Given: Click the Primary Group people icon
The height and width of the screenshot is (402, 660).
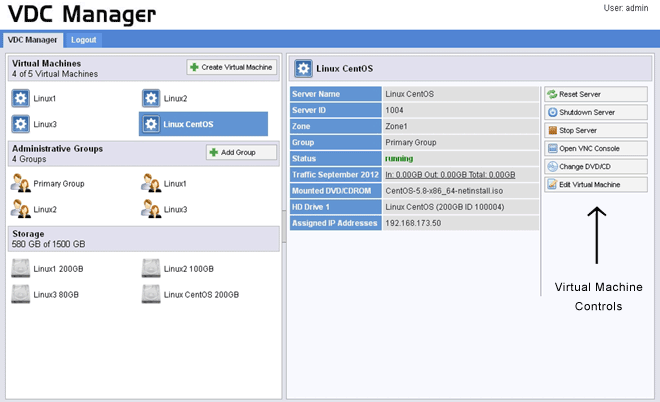Looking at the screenshot, I should pos(21,183).
